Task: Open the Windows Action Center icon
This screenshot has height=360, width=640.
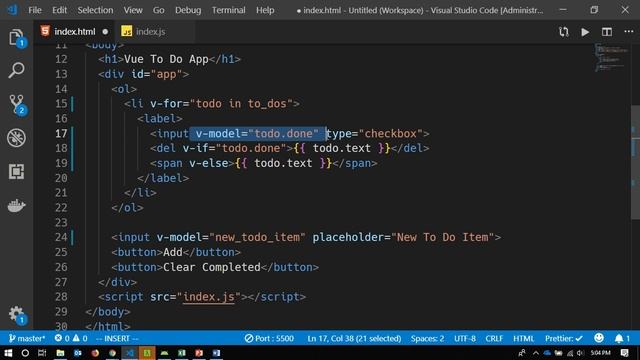Action: tap(624, 353)
